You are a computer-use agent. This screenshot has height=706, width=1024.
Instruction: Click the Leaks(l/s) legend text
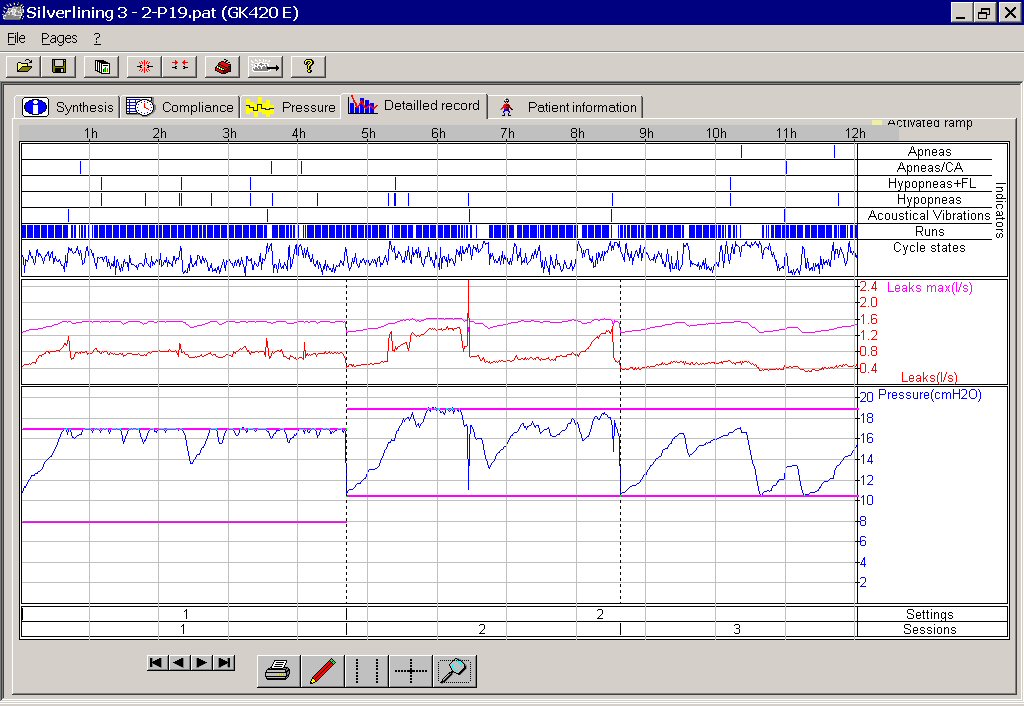929,377
